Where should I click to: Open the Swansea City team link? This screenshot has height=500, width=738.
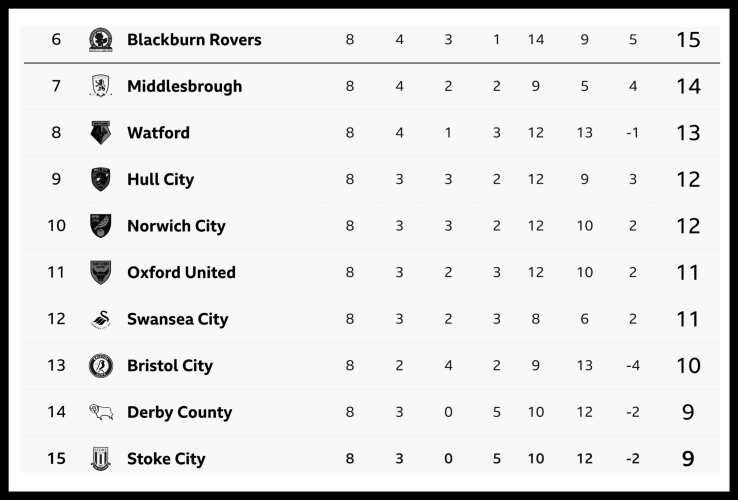coord(177,319)
